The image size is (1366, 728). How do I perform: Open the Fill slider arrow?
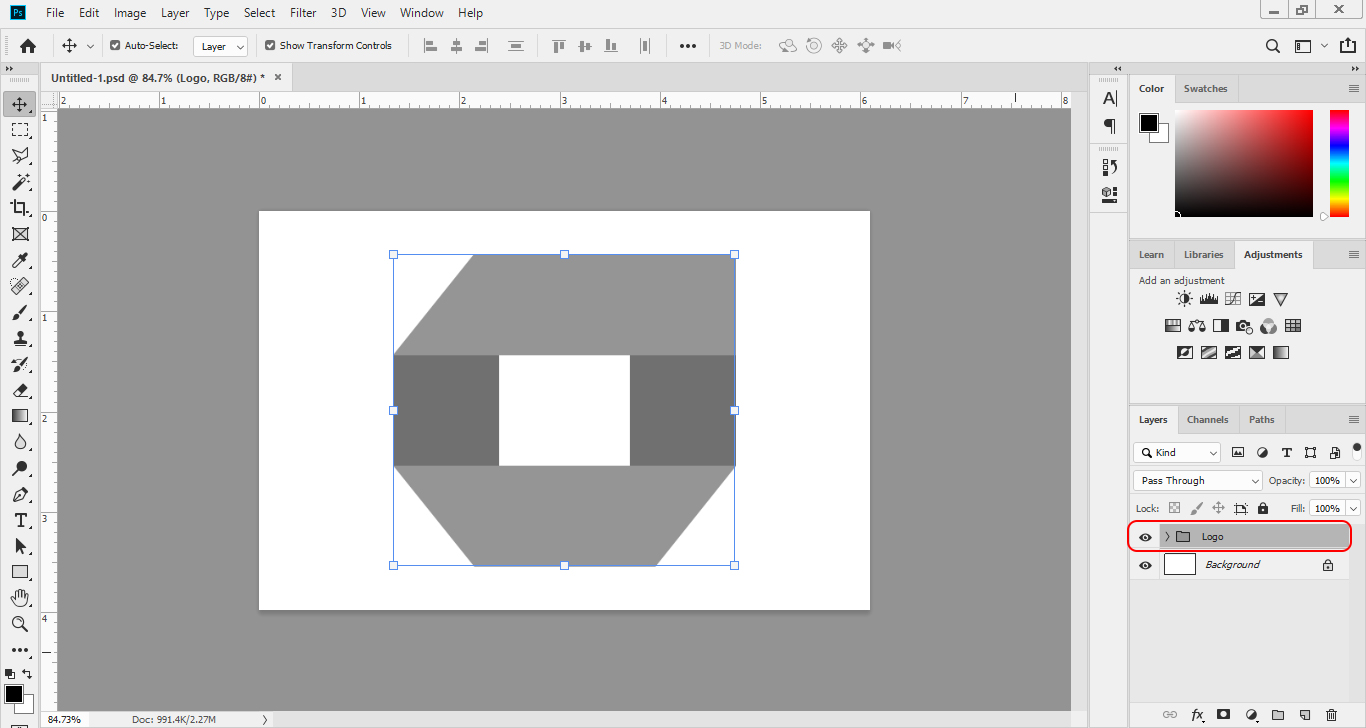1354,508
